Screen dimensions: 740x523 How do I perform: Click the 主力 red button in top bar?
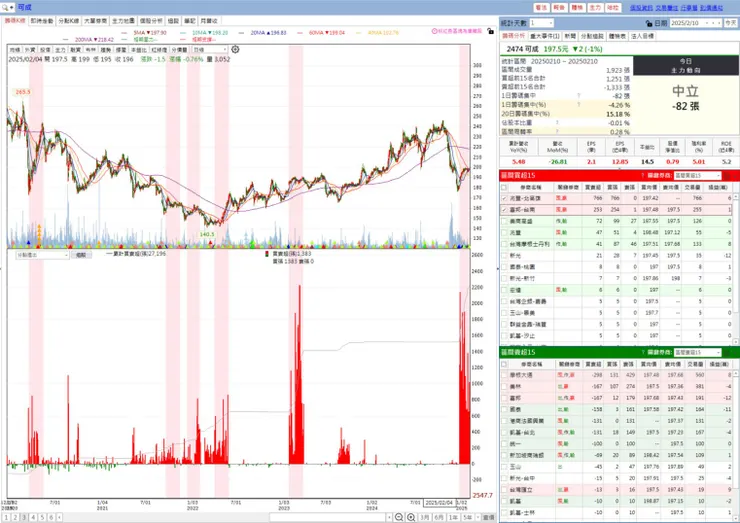pos(595,8)
